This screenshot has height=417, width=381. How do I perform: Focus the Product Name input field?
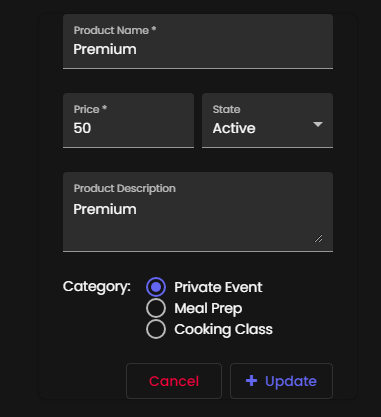tap(198, 42)
